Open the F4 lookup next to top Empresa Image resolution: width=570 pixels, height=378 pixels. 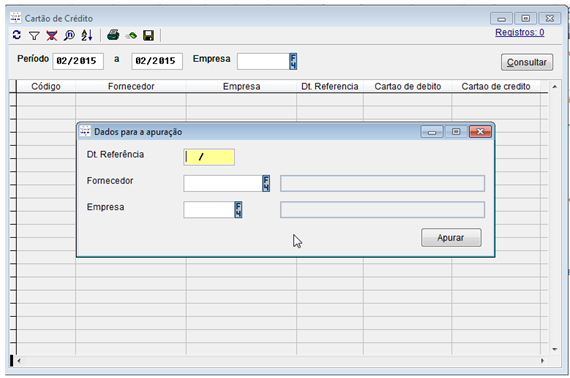293,61
